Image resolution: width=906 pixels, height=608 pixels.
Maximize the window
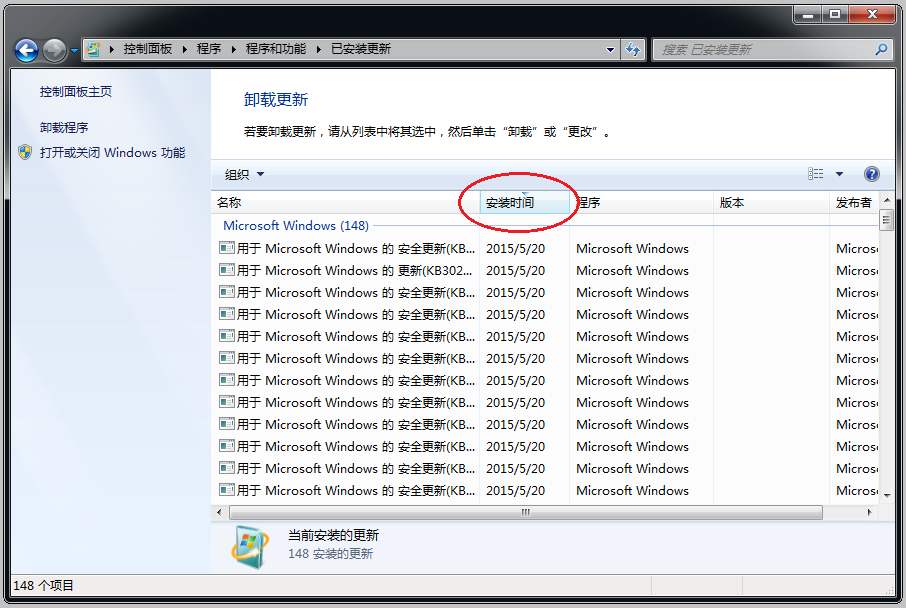[835, 14]
